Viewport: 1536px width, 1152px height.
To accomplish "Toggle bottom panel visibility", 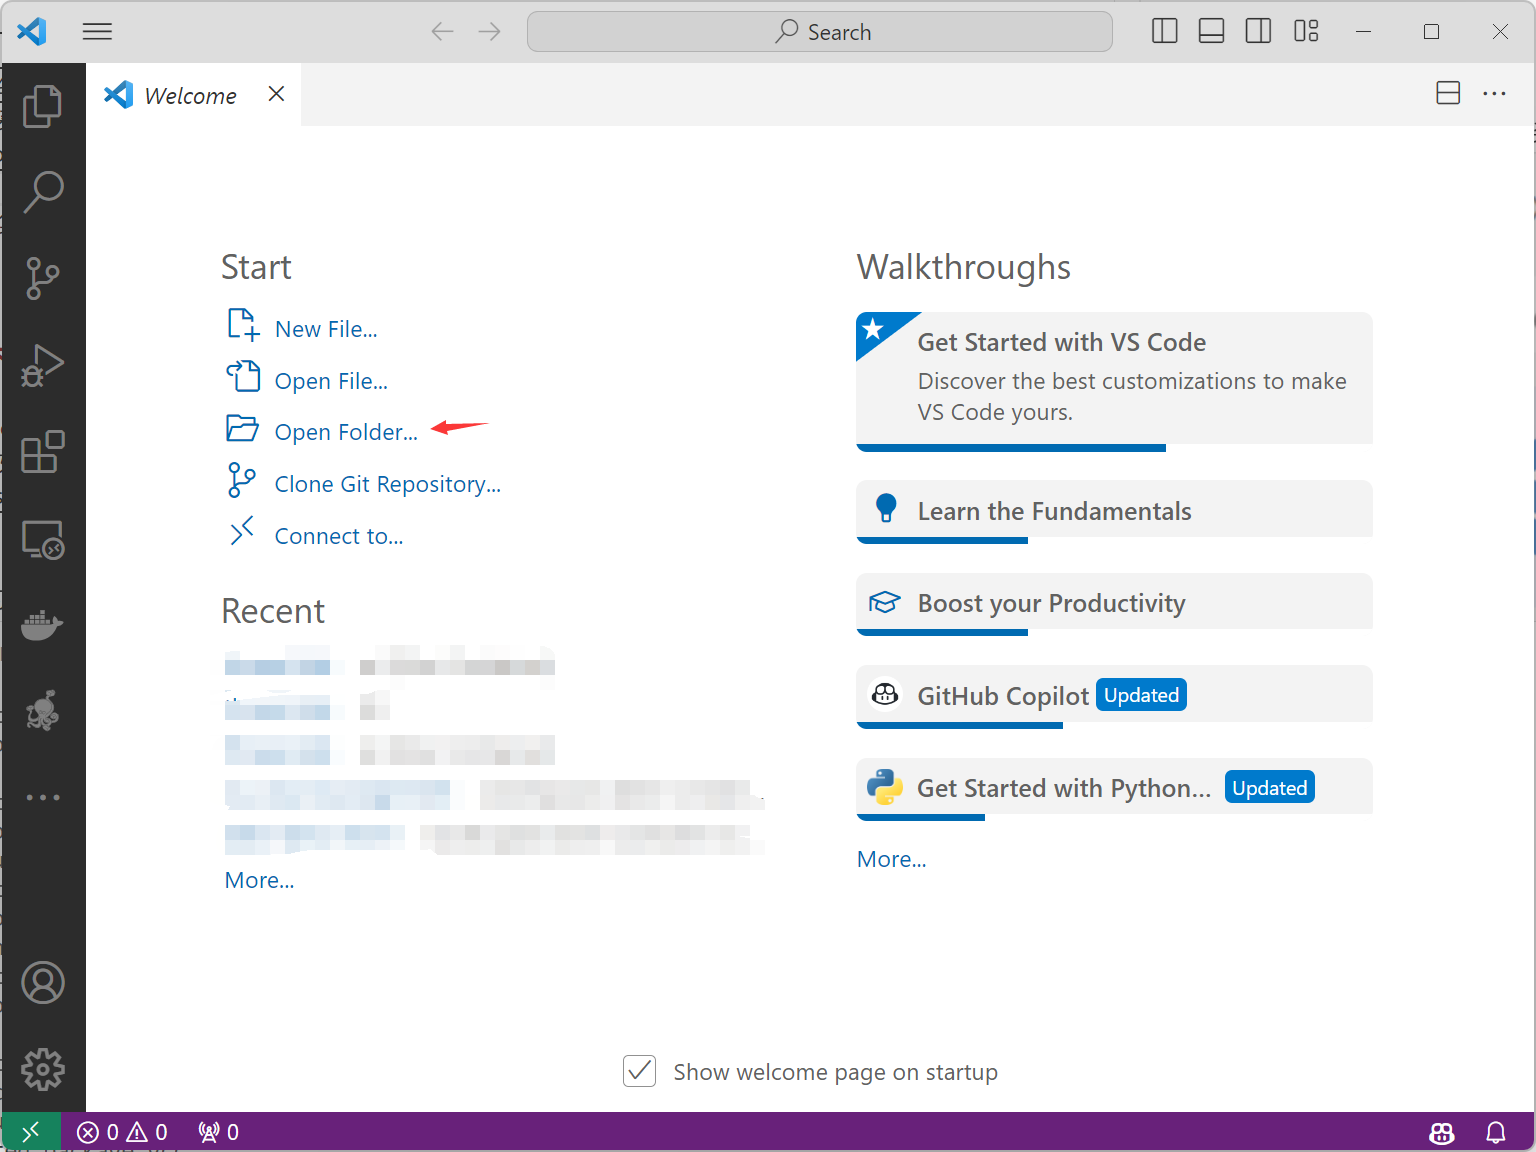I will click(x=1211, y=31).
